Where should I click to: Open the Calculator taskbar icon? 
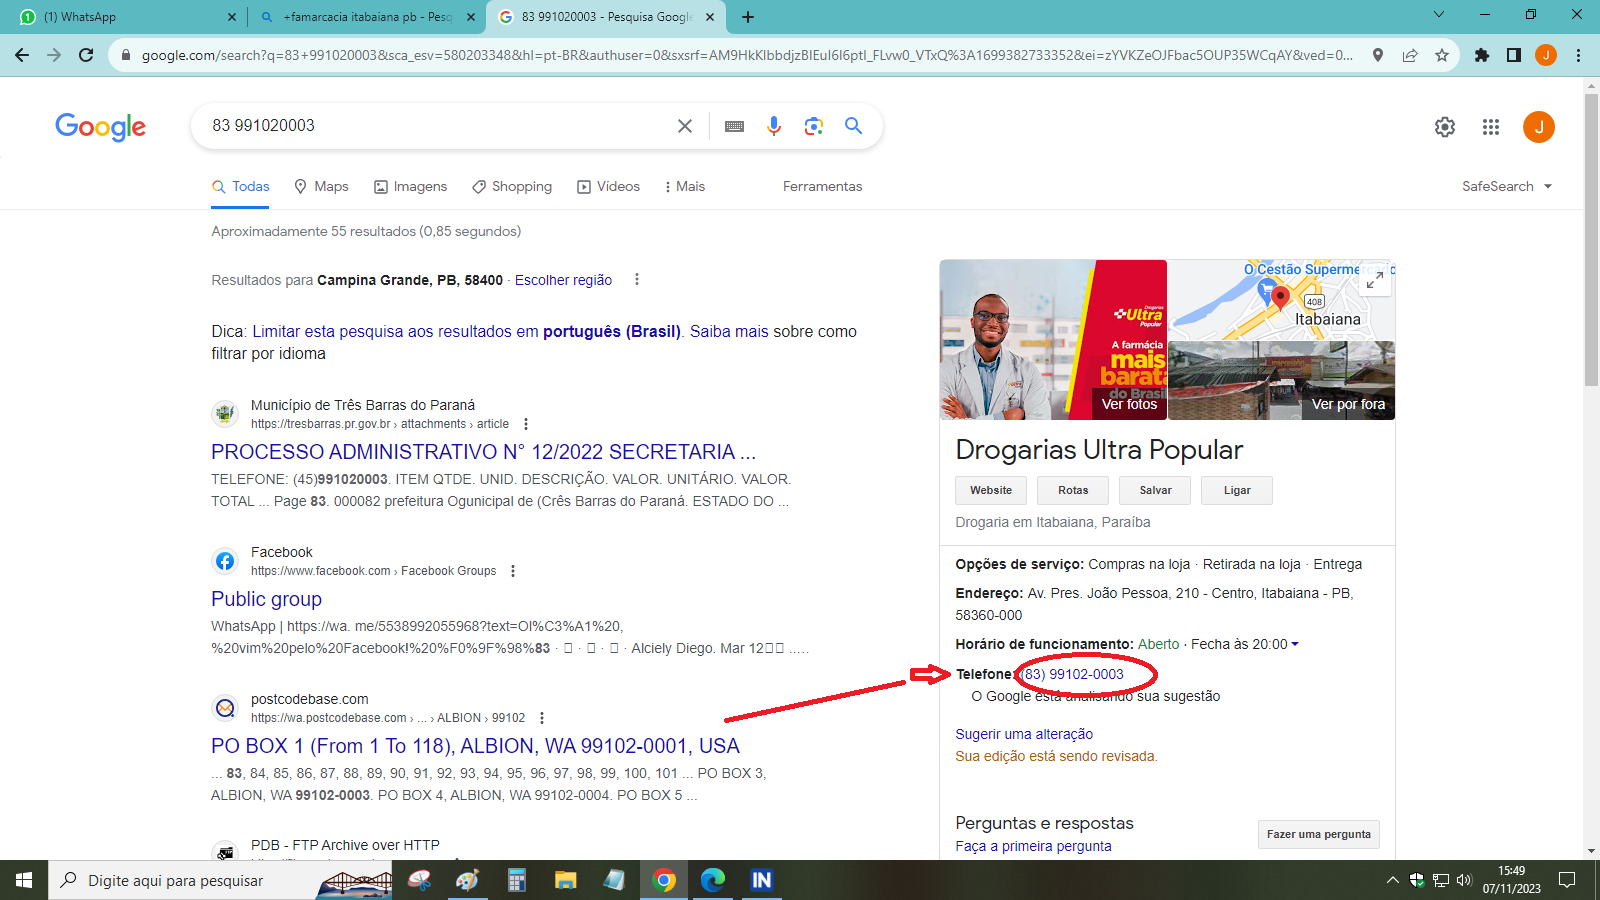tap(517, 880)
